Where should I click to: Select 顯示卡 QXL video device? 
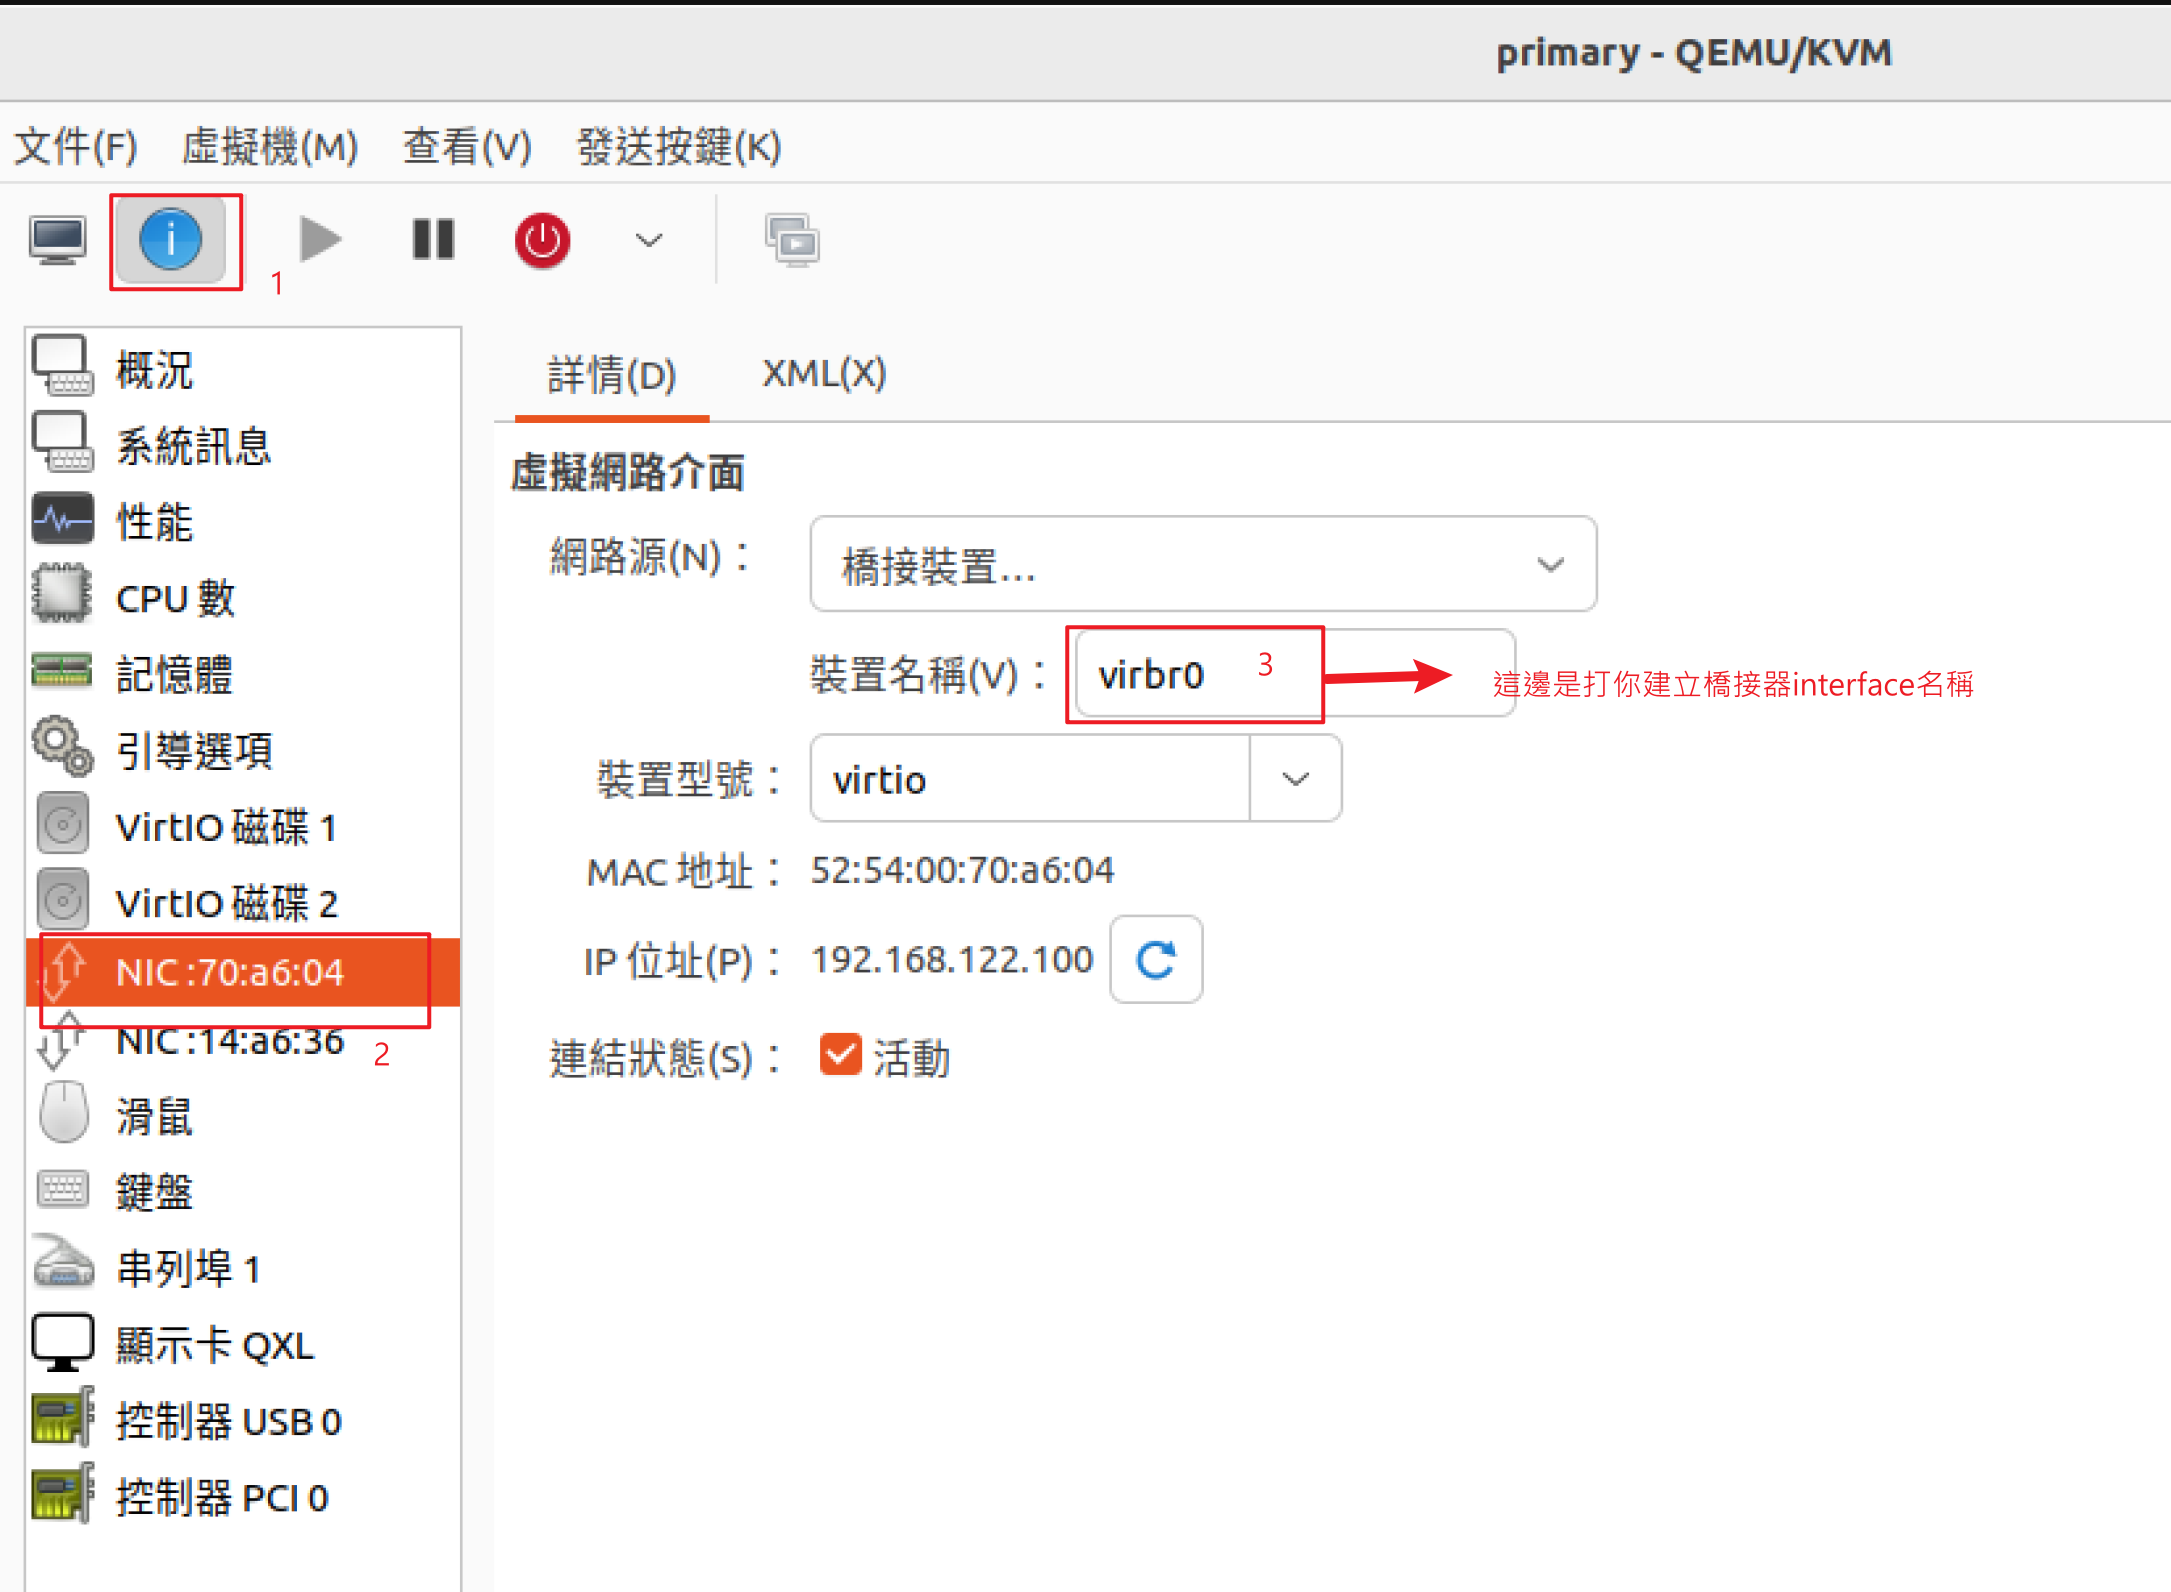click(x=214, y=1345)
